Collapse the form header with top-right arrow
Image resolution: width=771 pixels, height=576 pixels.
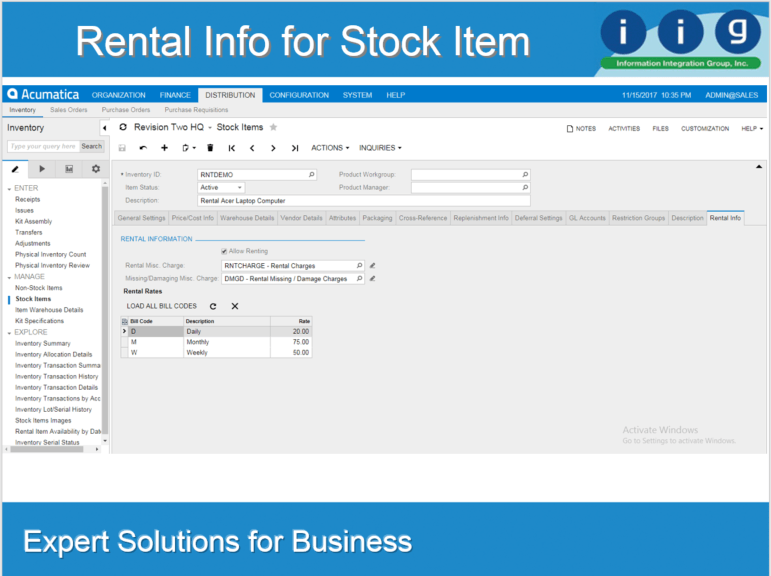[x=759, y=167]
